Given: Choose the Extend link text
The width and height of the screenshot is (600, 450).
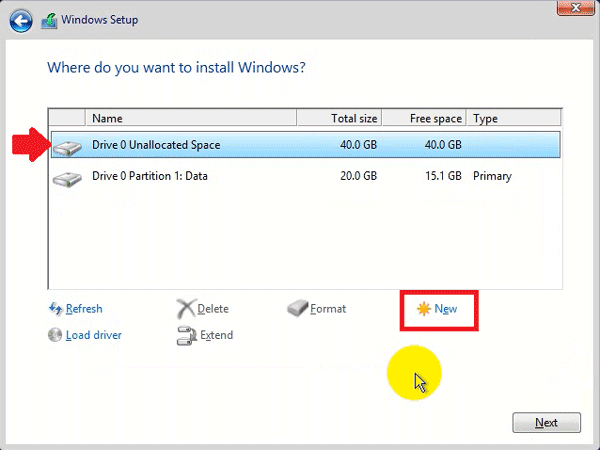Looking at the screenshot, I should [x=216, y=335].
